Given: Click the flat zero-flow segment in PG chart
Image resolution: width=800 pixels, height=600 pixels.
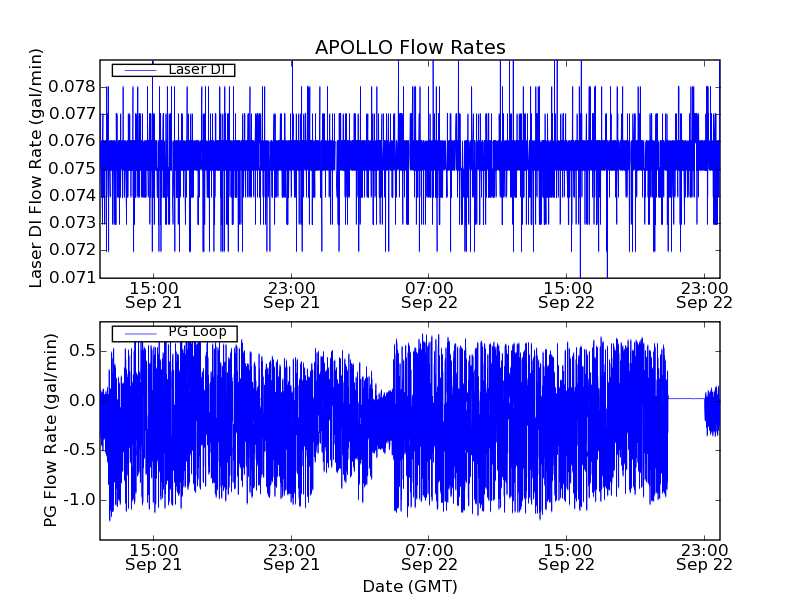Looking at the screenshot, I should point(686,398).
